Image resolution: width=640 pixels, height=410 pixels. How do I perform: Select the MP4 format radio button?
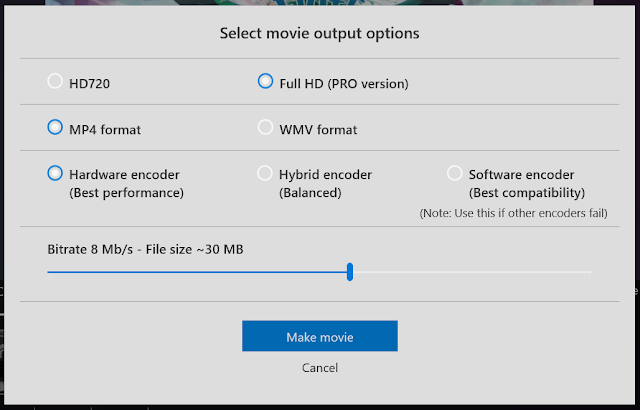point(55,128)
